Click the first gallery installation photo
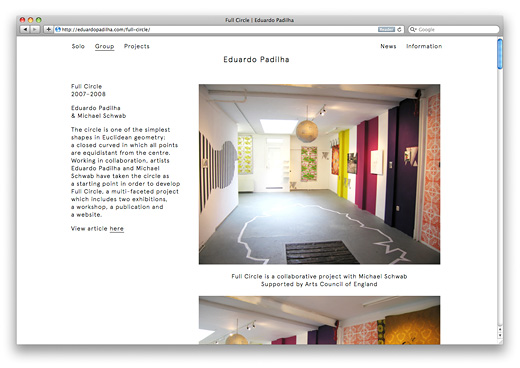This screenshot has height=368, width=520. pyautogui.click(x=319, y=174)
